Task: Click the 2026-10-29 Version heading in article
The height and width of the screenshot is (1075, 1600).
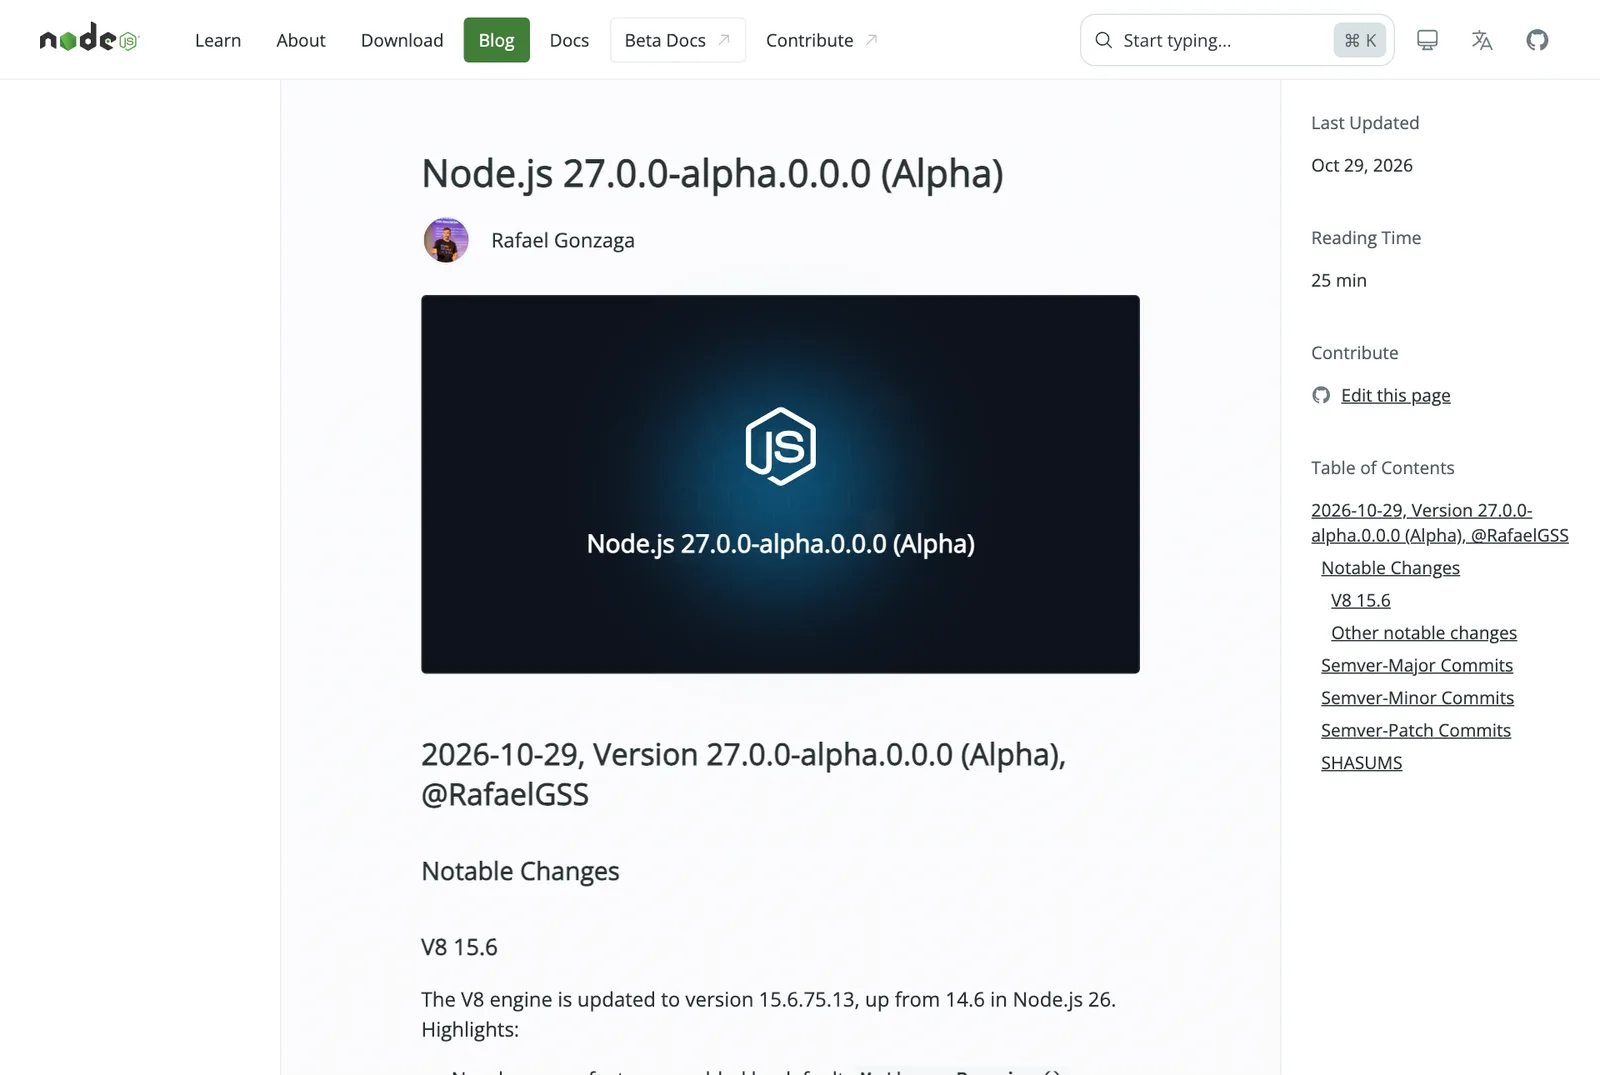Action: click(x=743, y=774)
